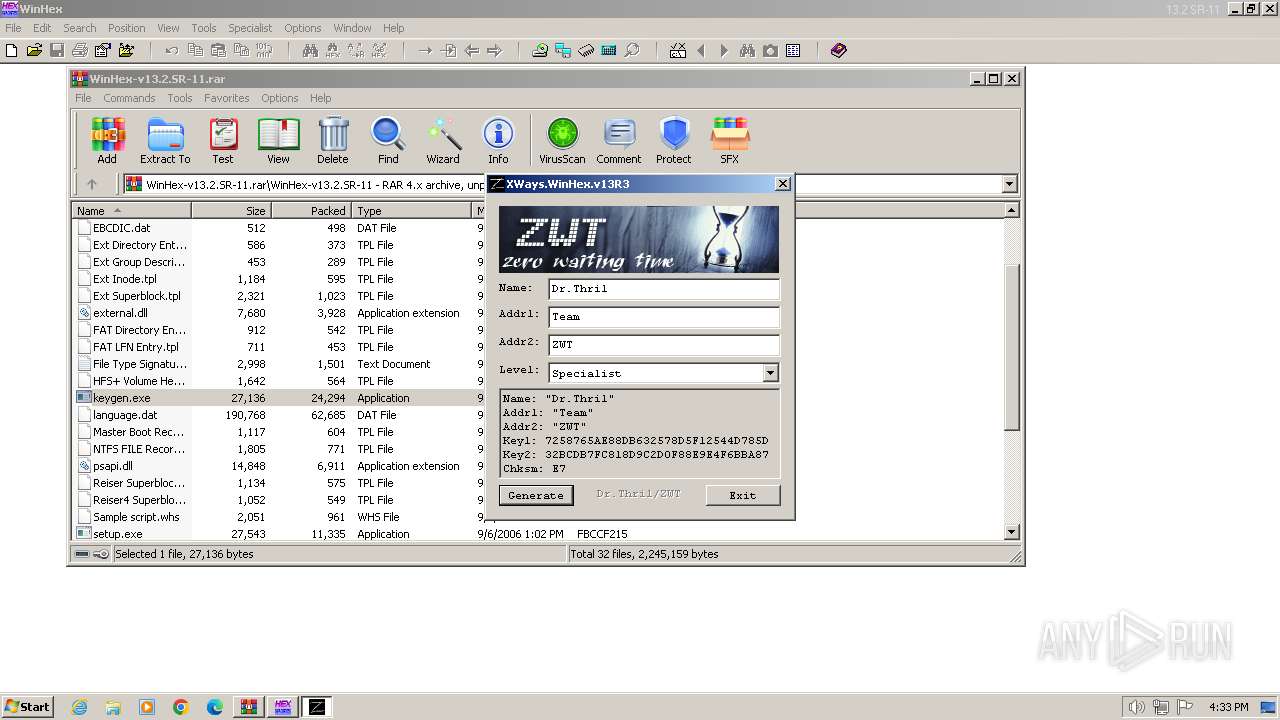This screenshot has width=1280, height=720.
Task: Select the external.dll file row
Action: 280,313
